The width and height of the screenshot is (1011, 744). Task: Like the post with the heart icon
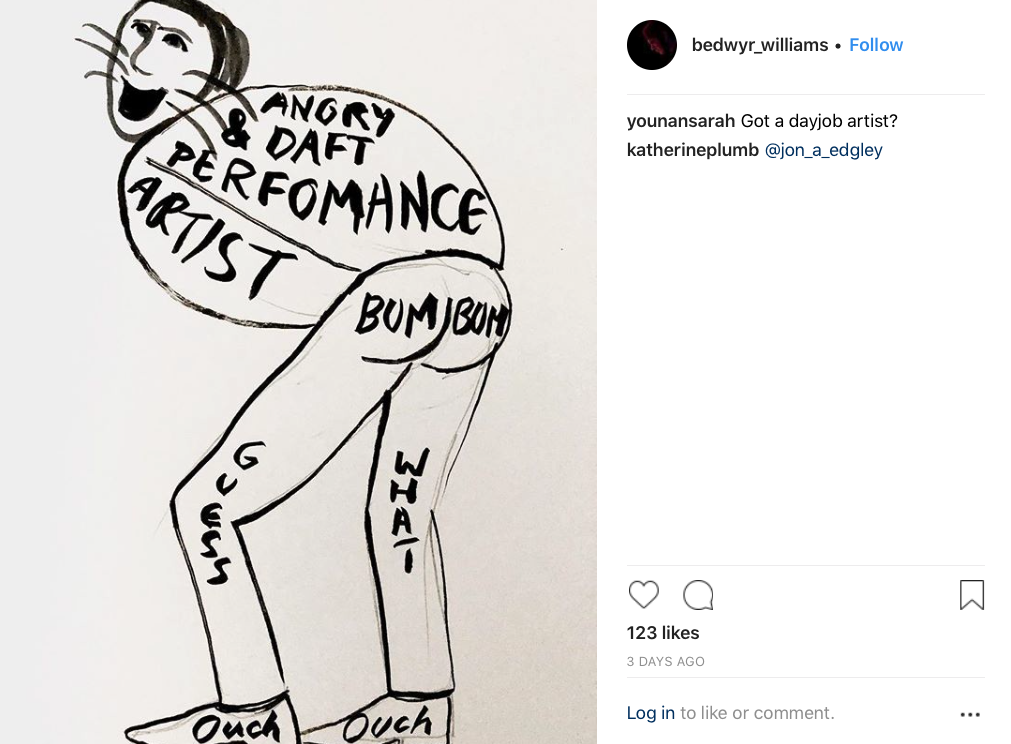643,594
